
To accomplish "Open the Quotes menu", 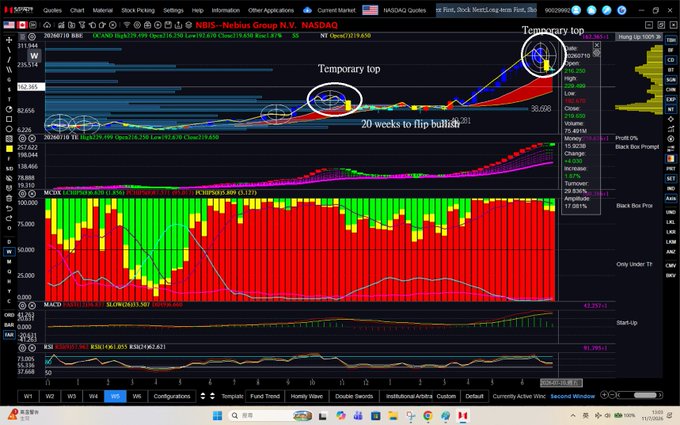I will (52, 10).
